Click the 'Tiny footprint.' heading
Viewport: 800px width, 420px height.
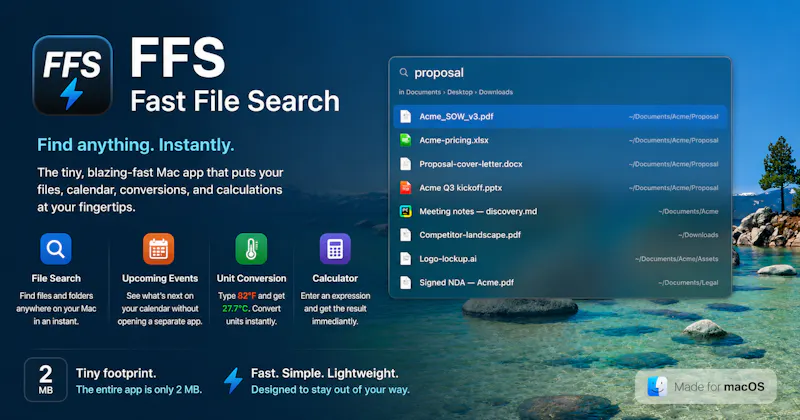pyautogui.click(x=116, y=373)
